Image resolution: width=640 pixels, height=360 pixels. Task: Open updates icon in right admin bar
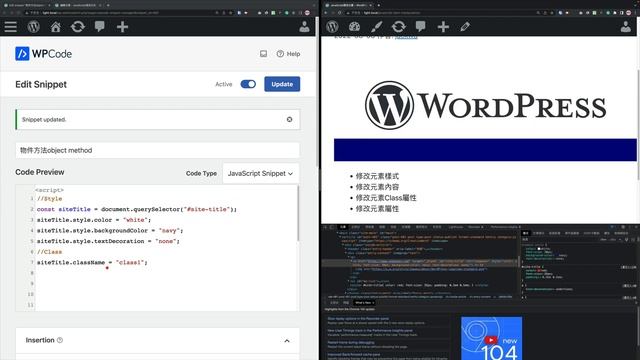click(x=398, y=27)
